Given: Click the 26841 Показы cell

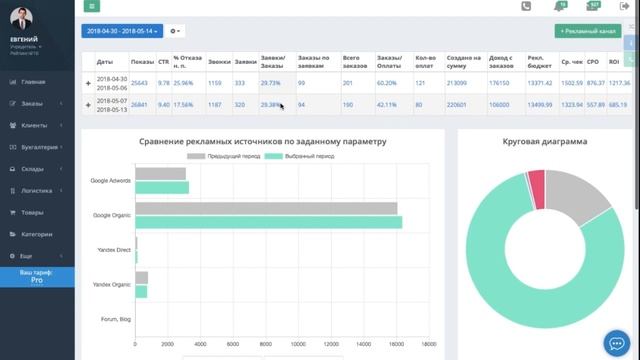Looking at the screenshot, I should point(139,105).
